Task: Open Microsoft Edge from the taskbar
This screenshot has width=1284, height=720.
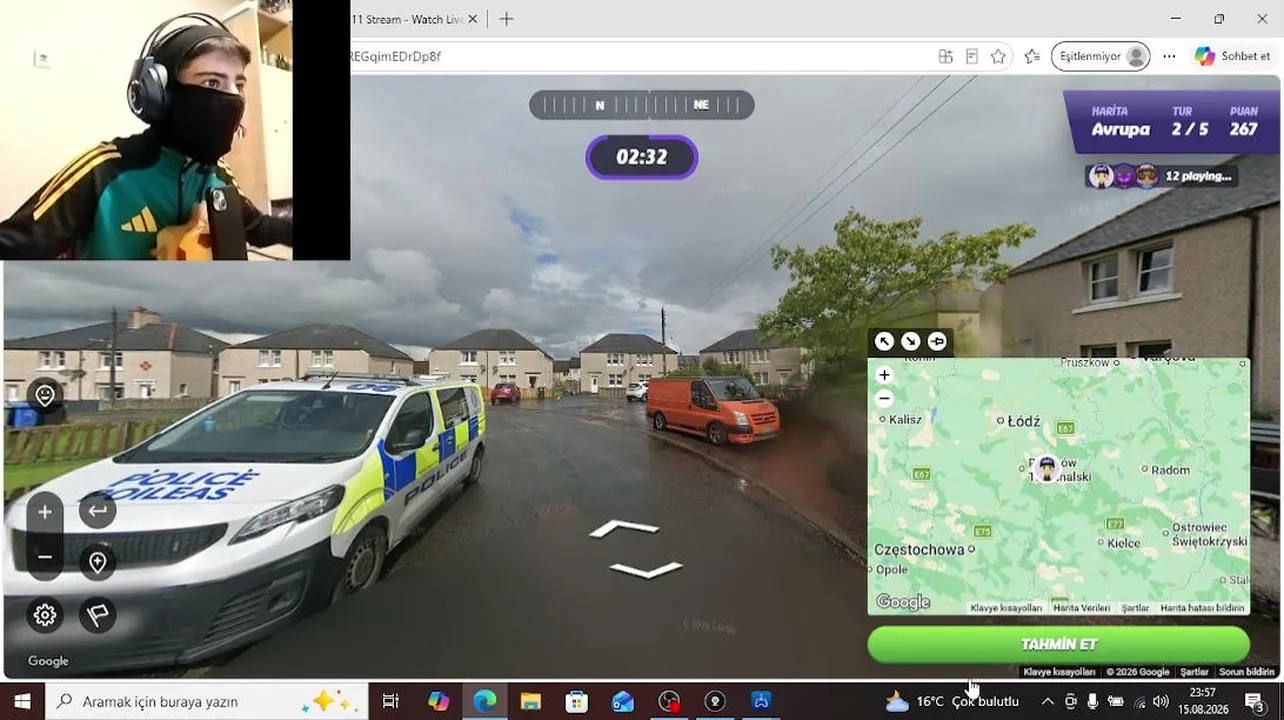Action: tap(485, 701)
